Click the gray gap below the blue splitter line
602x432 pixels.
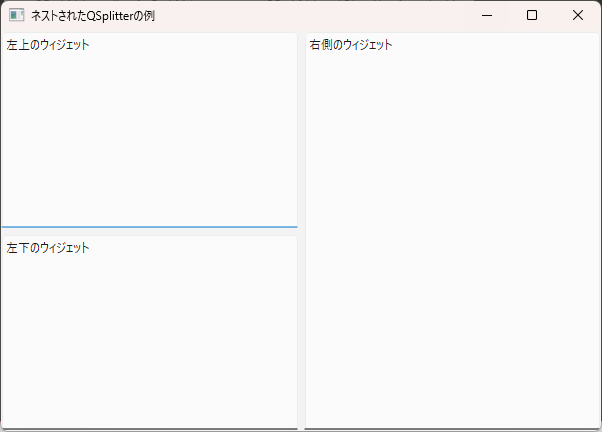[149, 232]
